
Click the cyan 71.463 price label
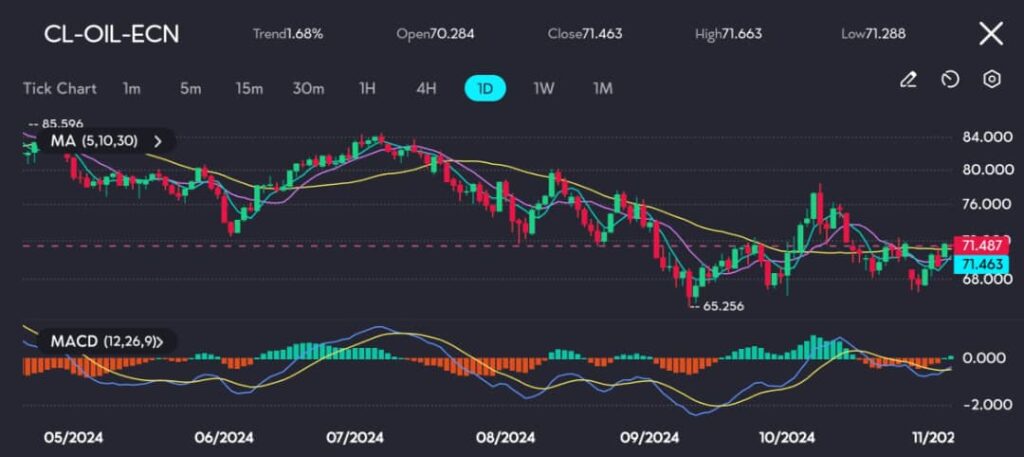(979, 264)
